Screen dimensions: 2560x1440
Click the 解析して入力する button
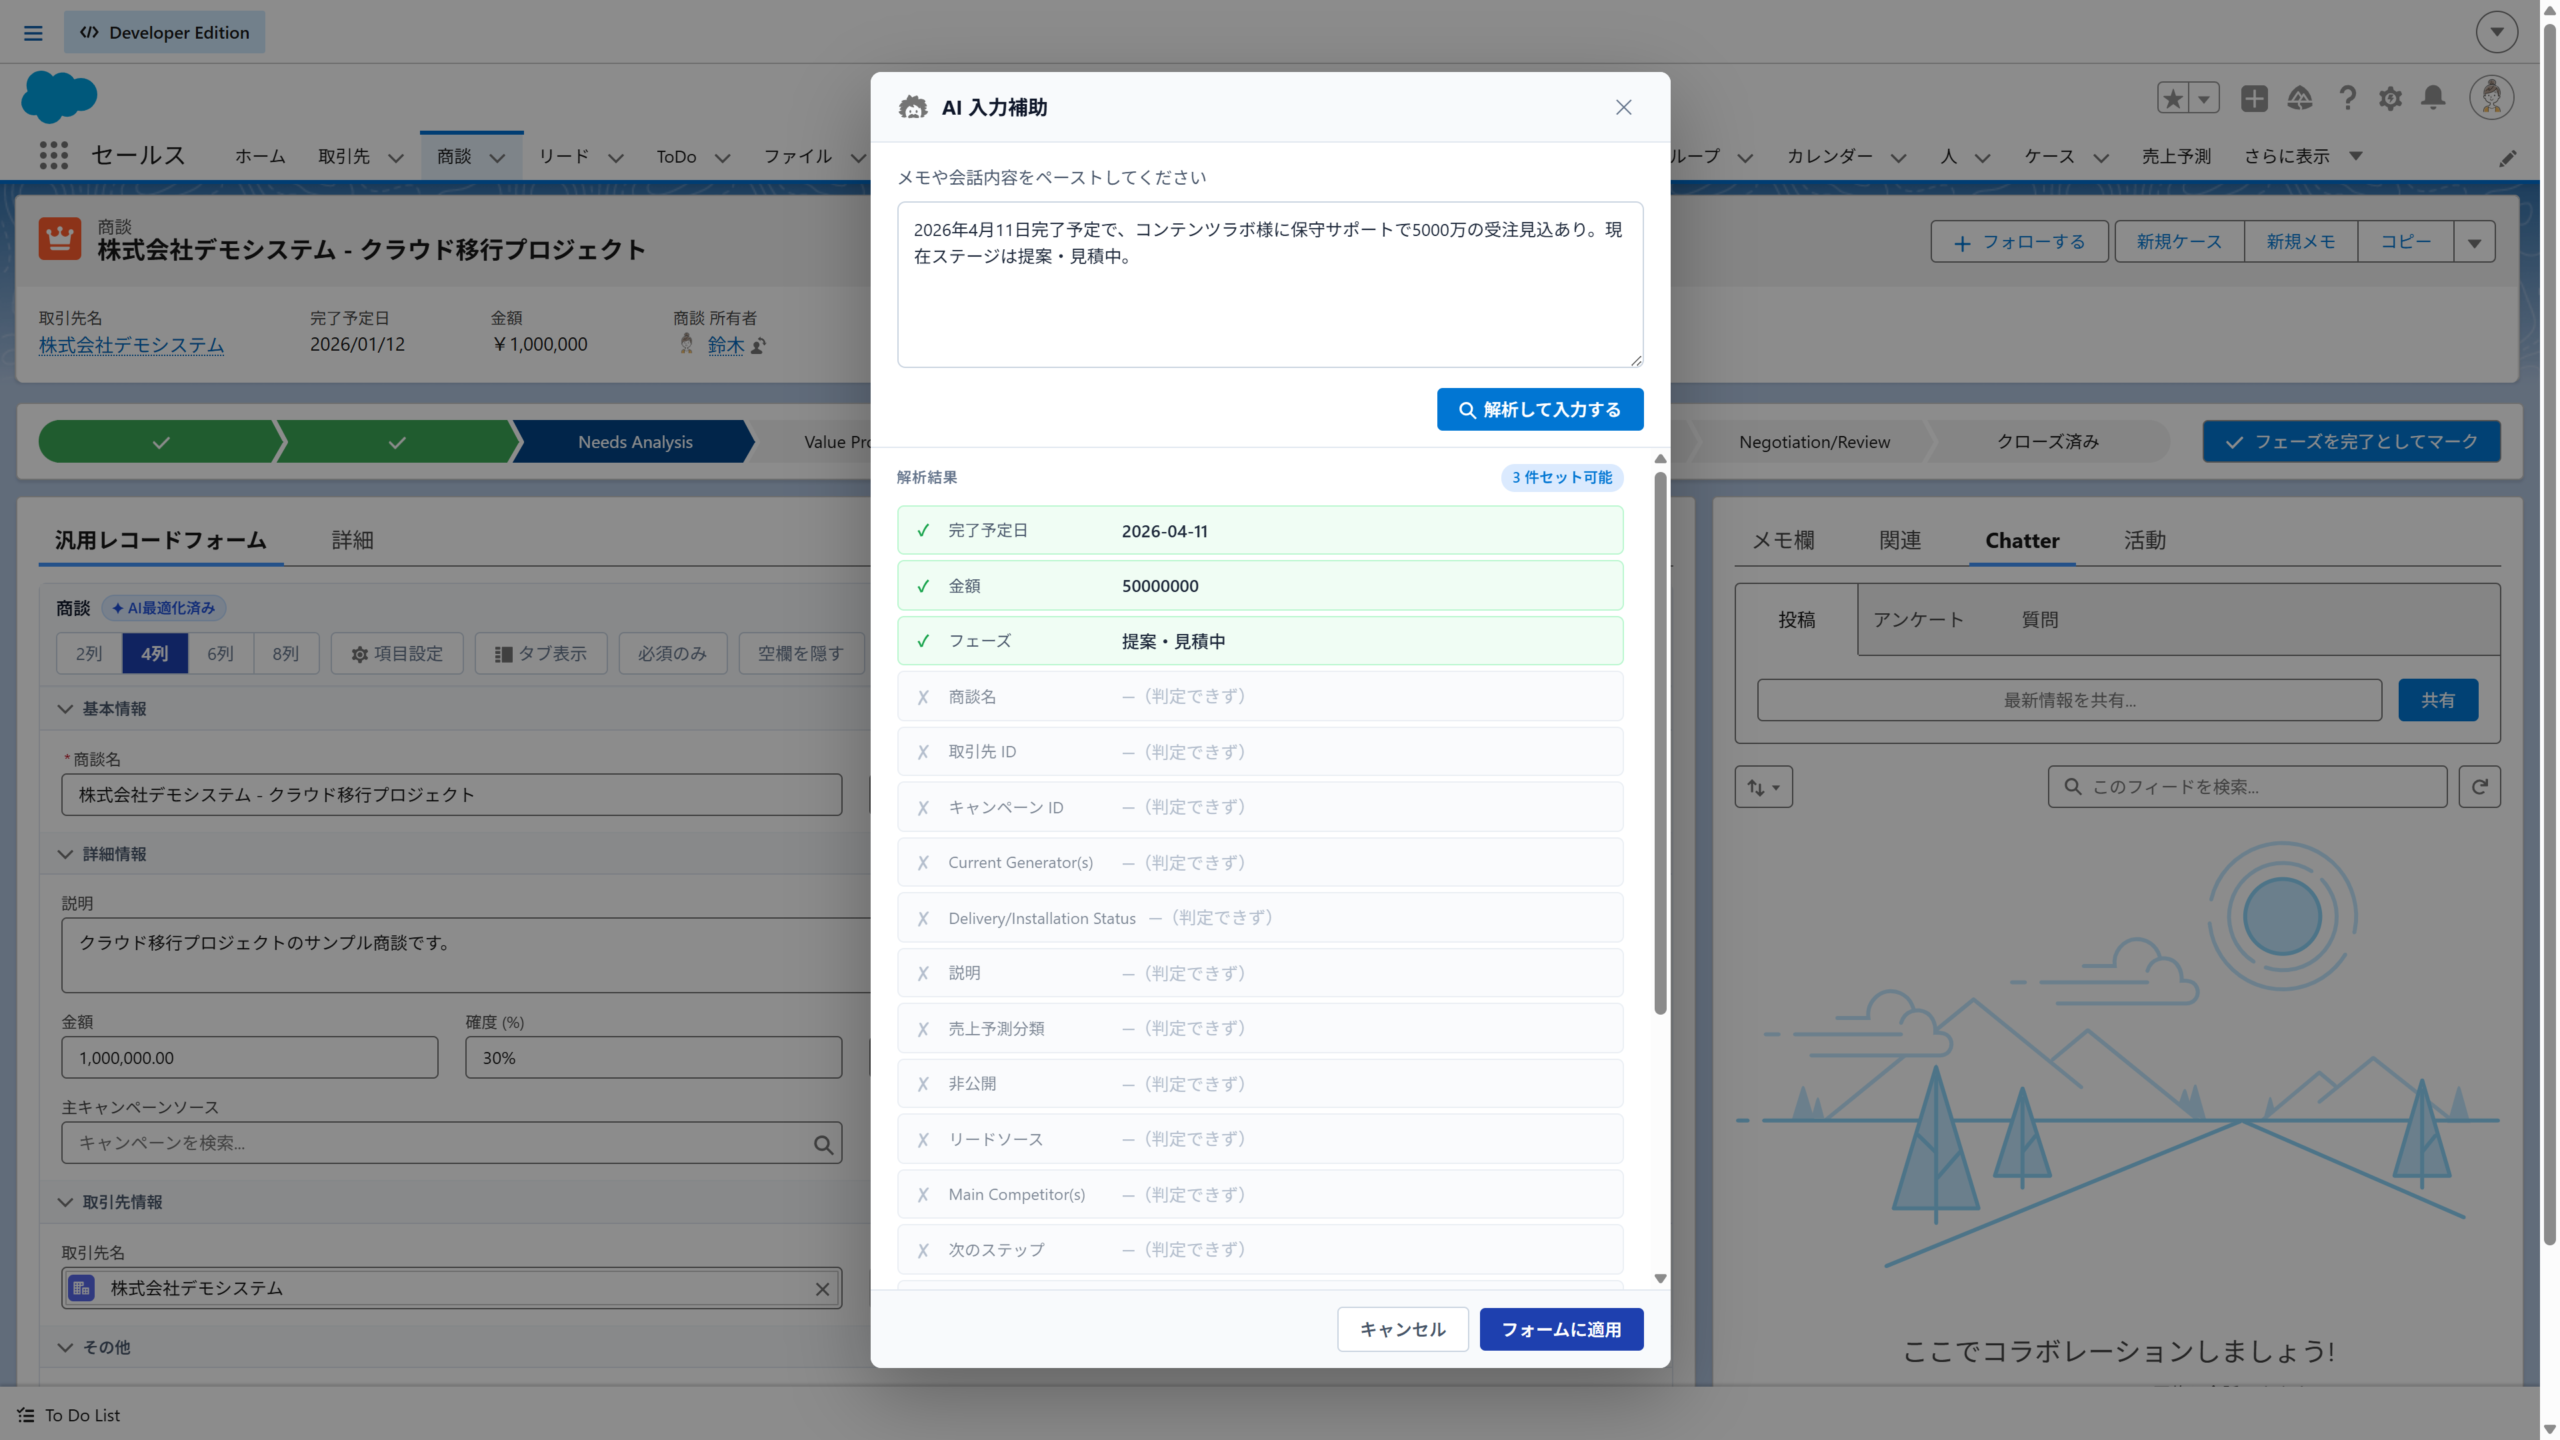(x=1539, y=409)
